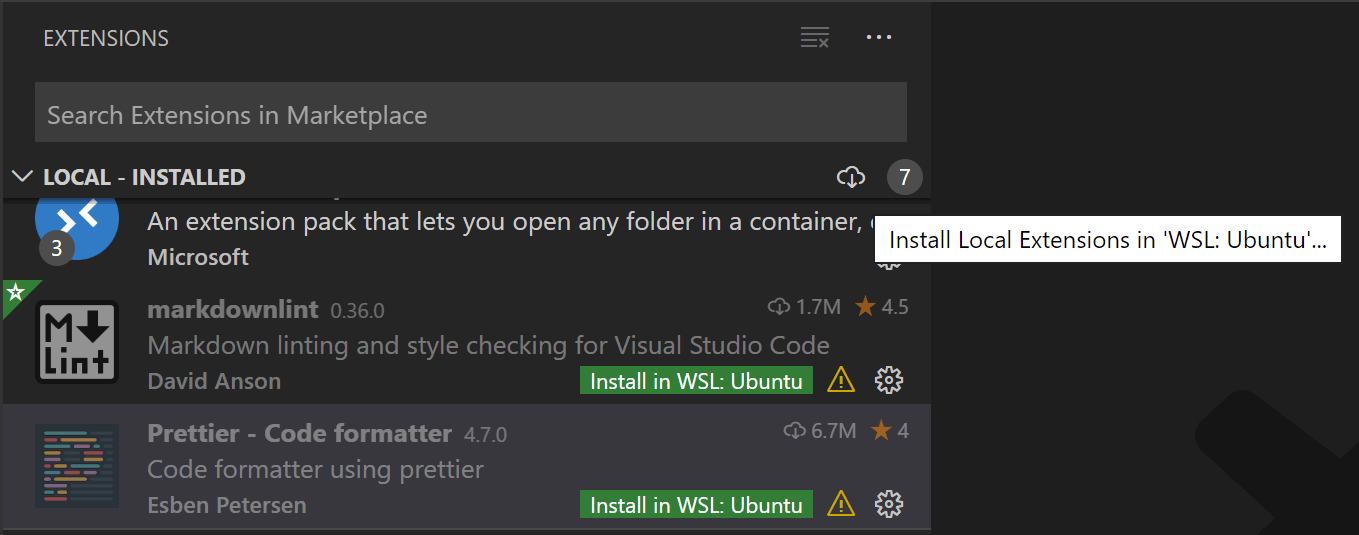Click the installed count badge showing 7
The image size is (1359, 535).
click(x=904, y=178)
